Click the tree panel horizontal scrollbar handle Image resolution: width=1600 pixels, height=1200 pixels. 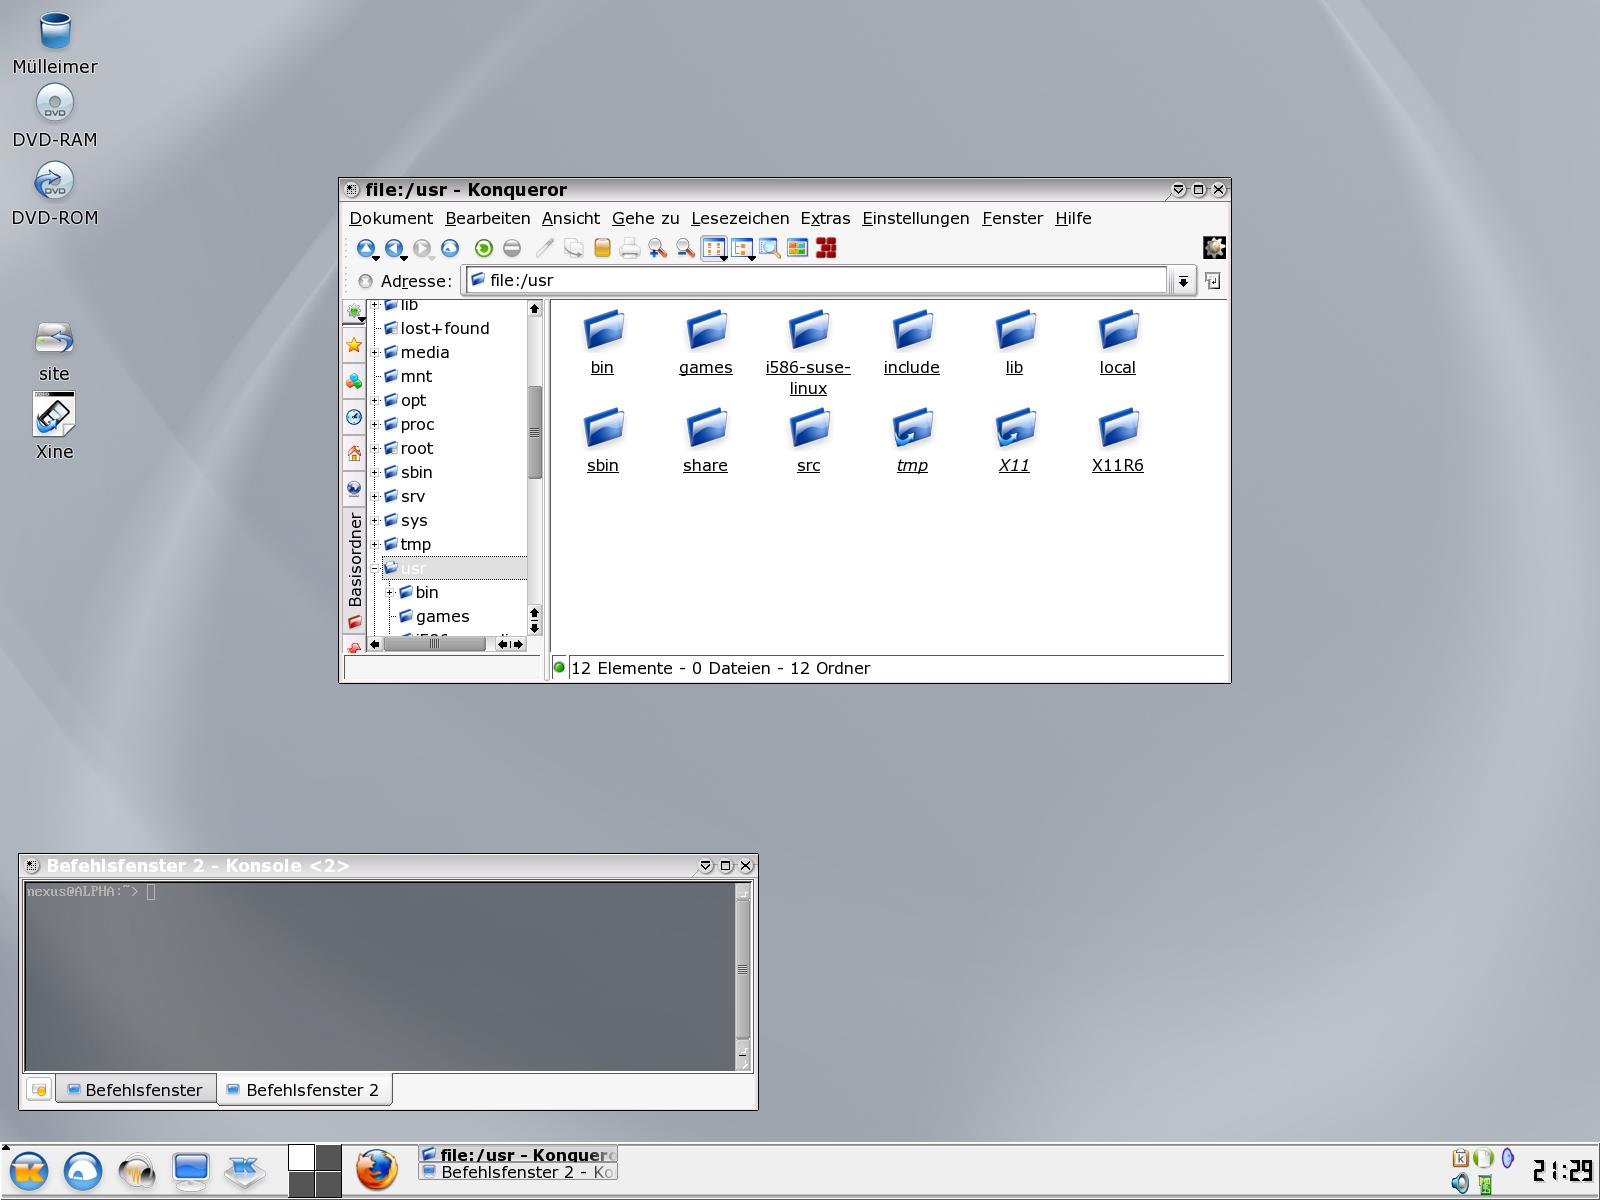pyautogui.click(x=434, y=644)
